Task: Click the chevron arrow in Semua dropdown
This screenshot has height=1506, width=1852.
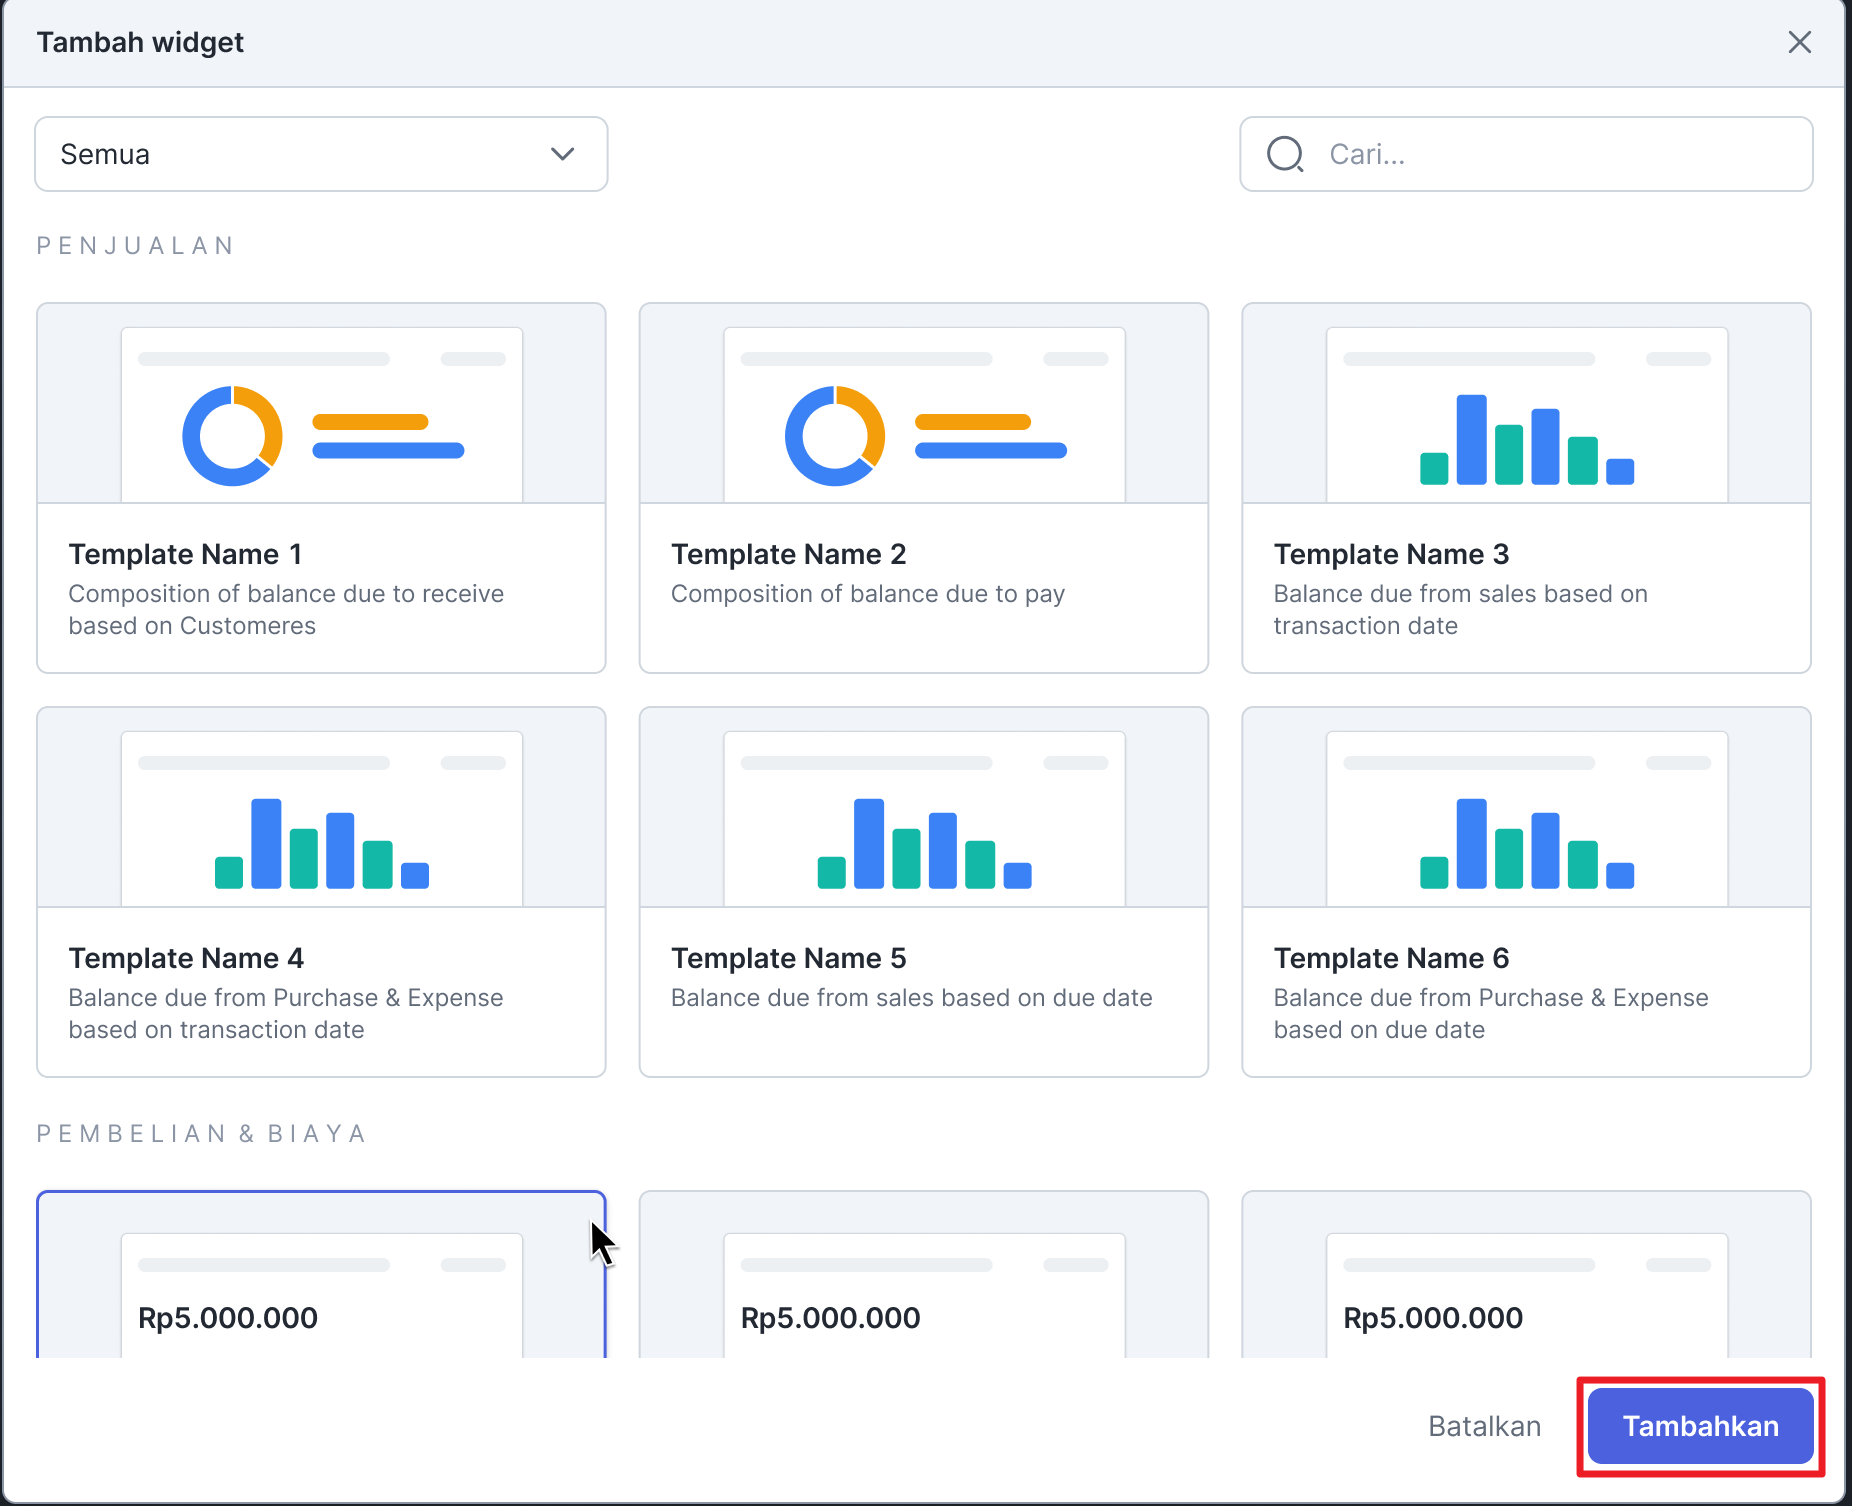Action: [x=563, y=154]
